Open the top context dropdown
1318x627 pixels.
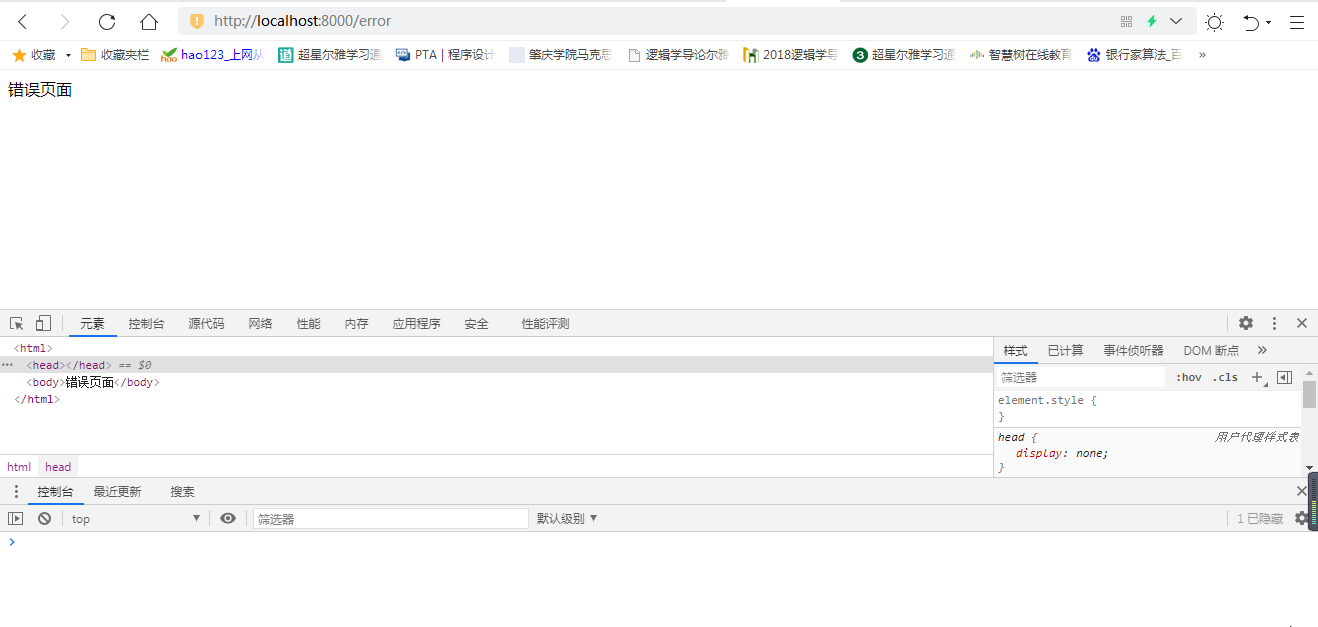click(136, 518)
